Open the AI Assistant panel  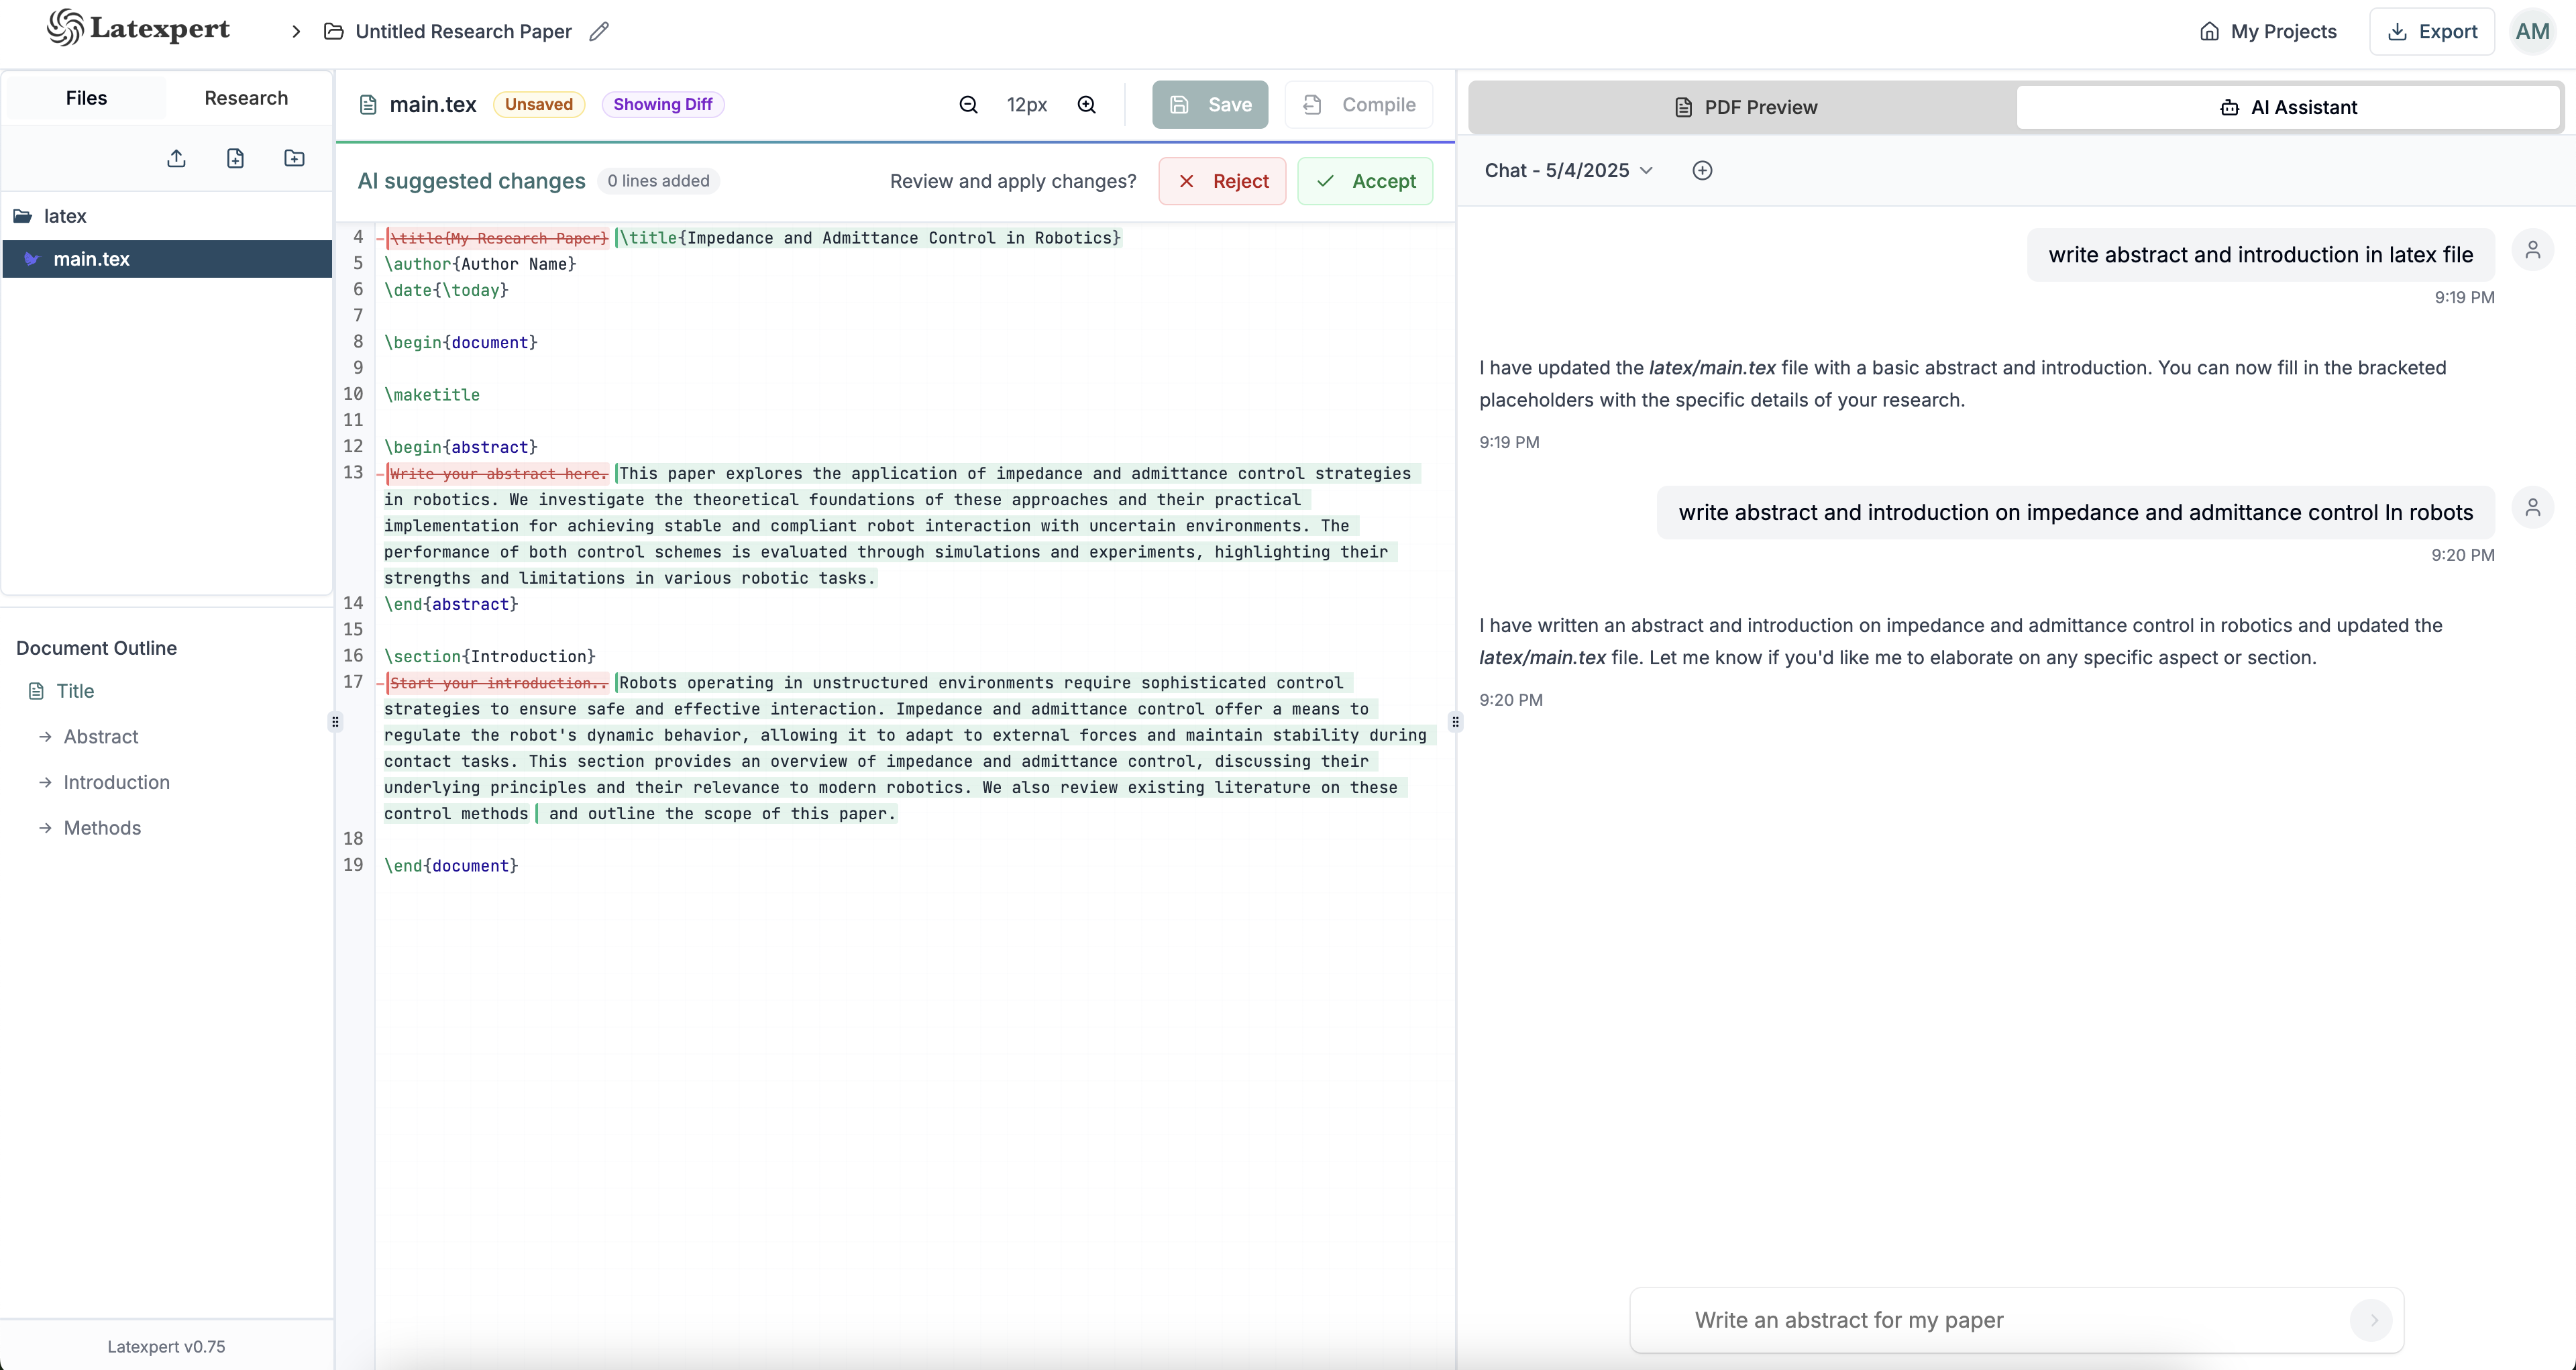pos(2289,107)
